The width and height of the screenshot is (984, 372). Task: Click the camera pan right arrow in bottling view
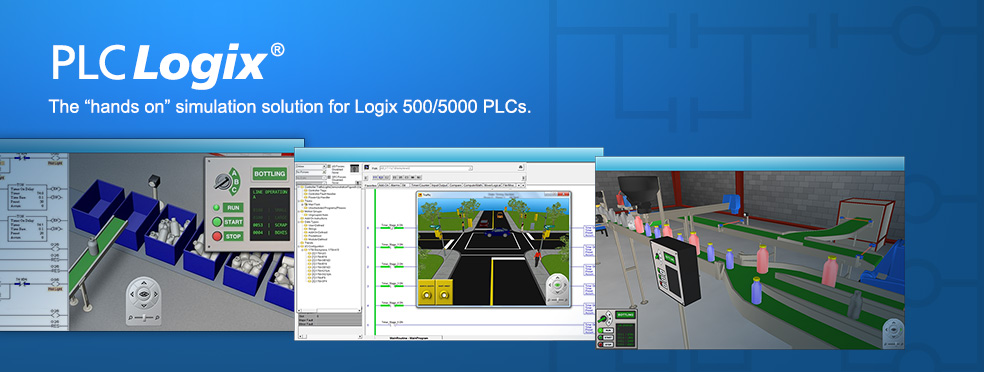(x=156, y=294)
